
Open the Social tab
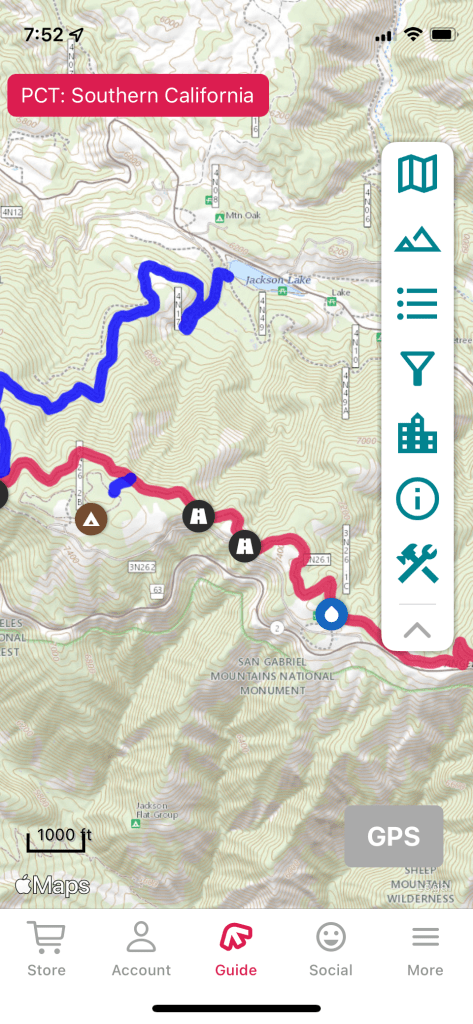click(331, 950)
